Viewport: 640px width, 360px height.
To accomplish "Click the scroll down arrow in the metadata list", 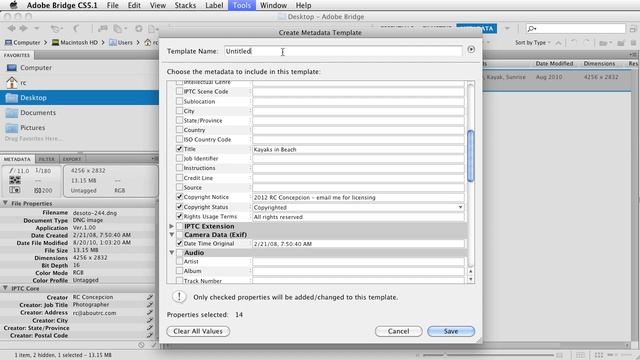I will coord(471,280).
